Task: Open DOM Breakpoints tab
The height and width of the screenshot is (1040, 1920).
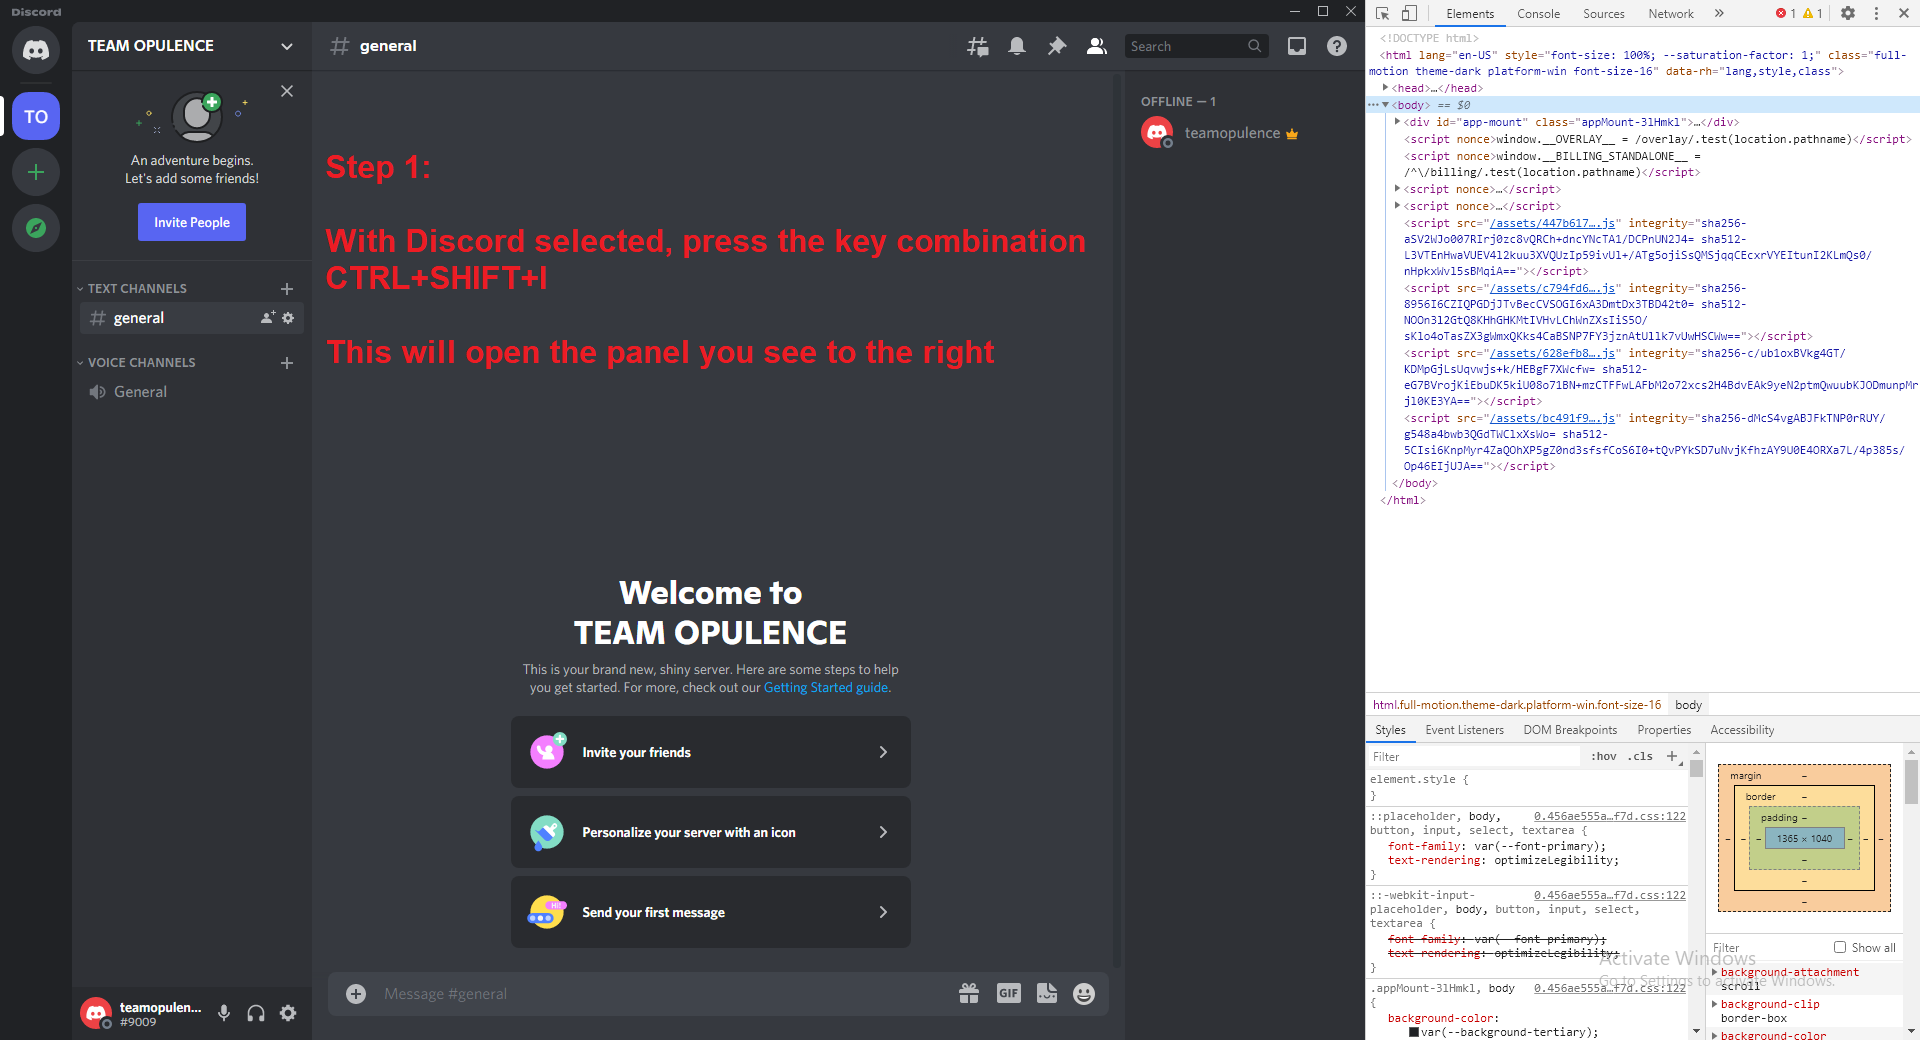Action: point(1570,730)
